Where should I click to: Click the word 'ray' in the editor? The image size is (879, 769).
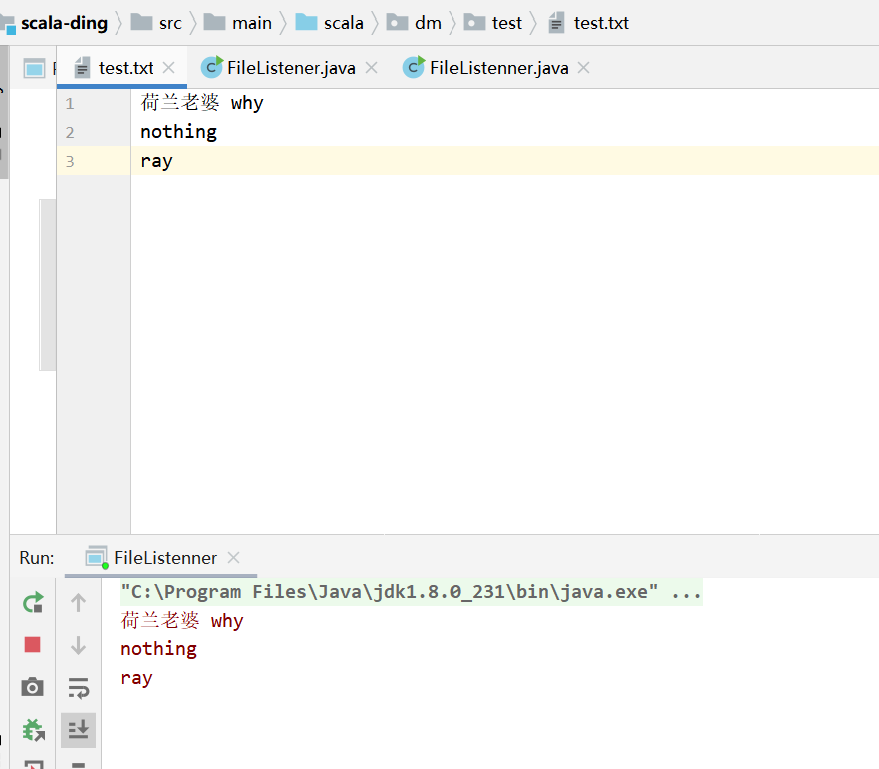pyautogui.click(x=156, y=161)
